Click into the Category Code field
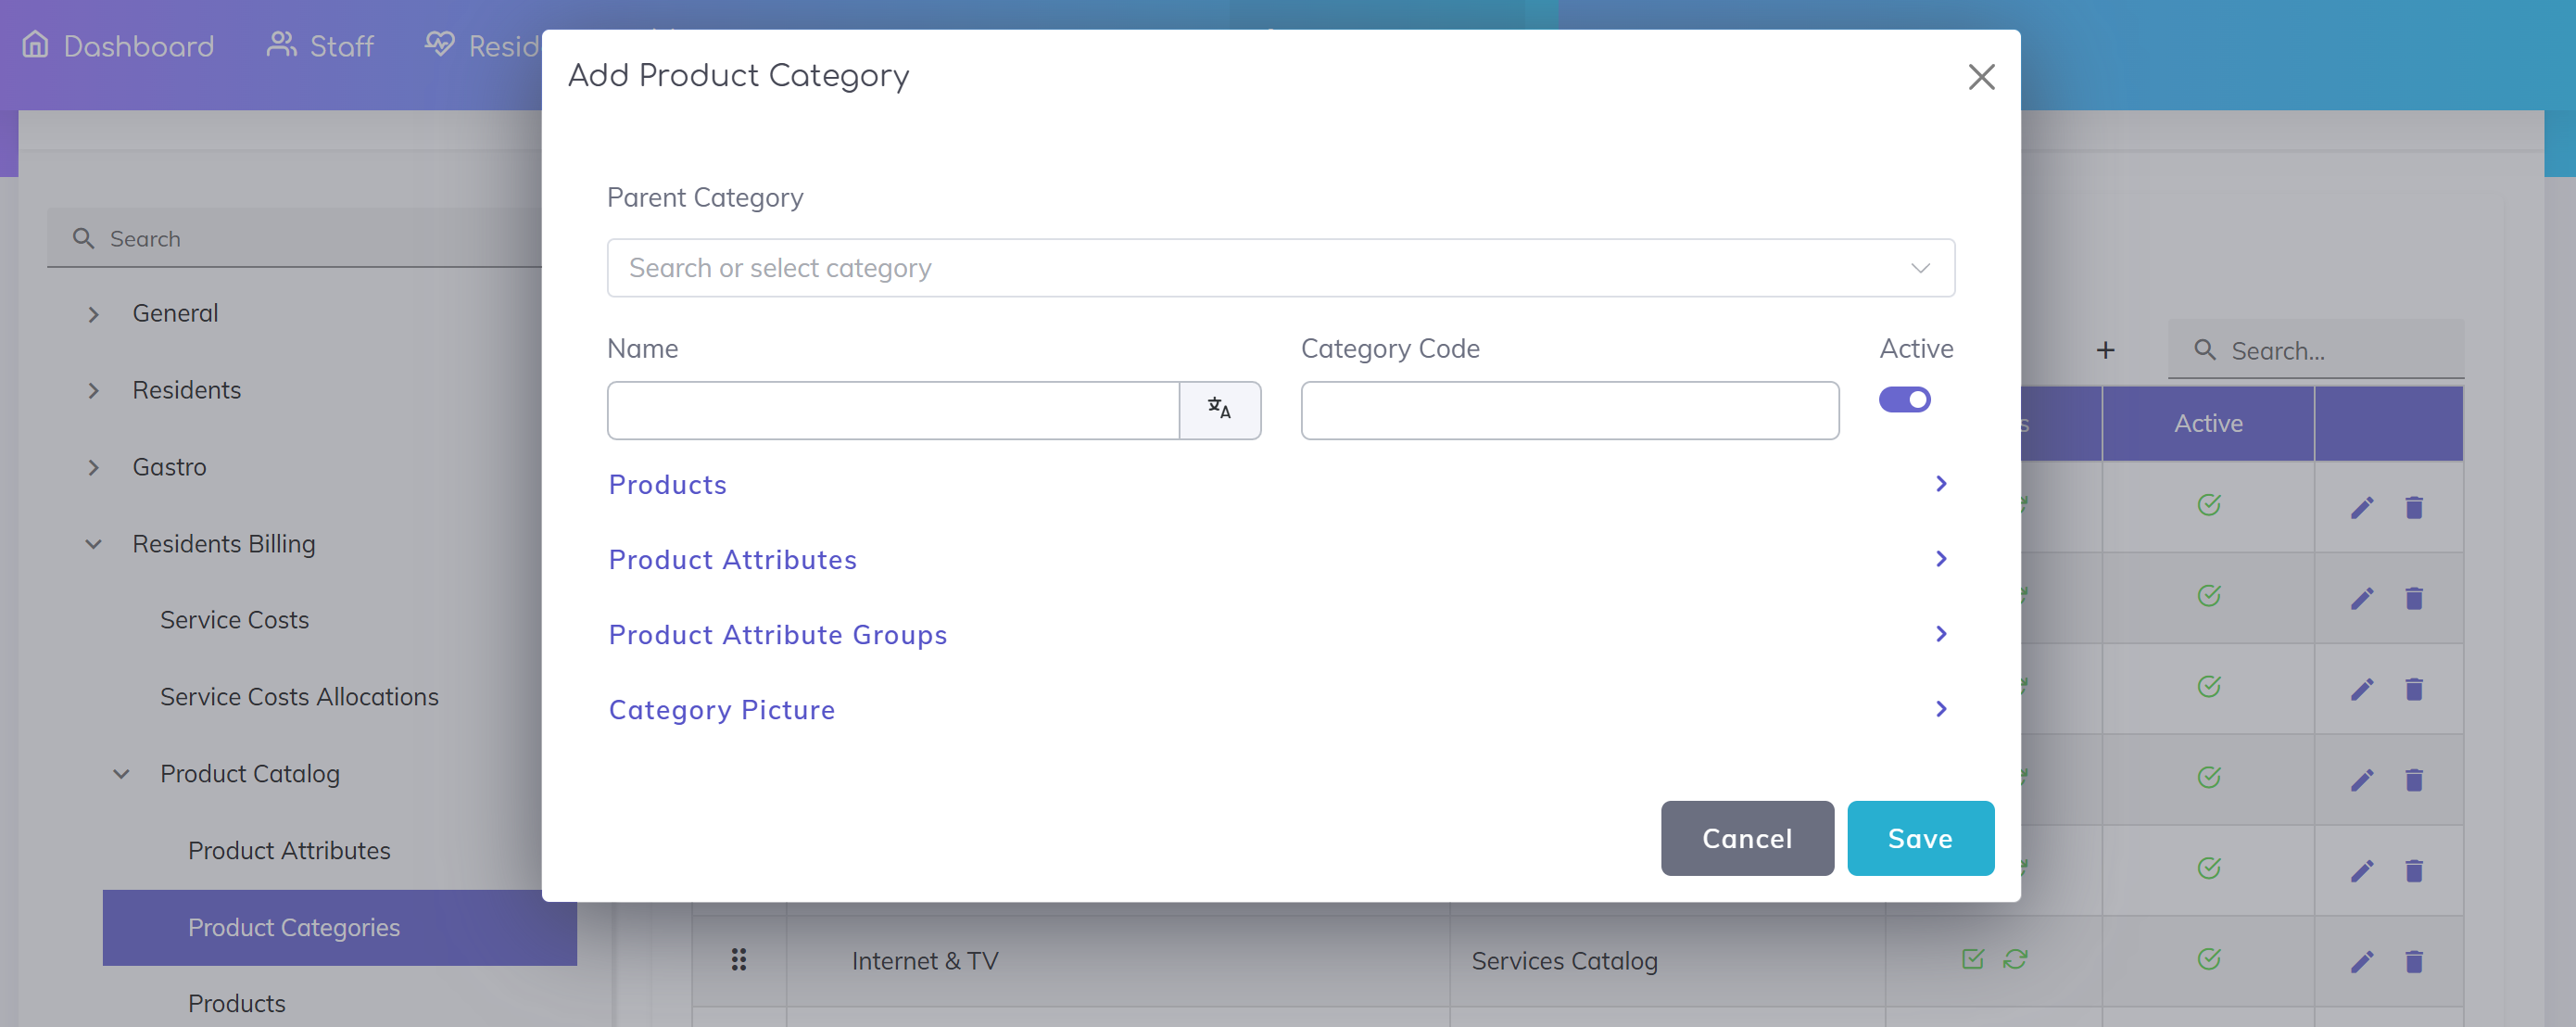Screen dimensions: 2576x1027 tap(1569, 410)
